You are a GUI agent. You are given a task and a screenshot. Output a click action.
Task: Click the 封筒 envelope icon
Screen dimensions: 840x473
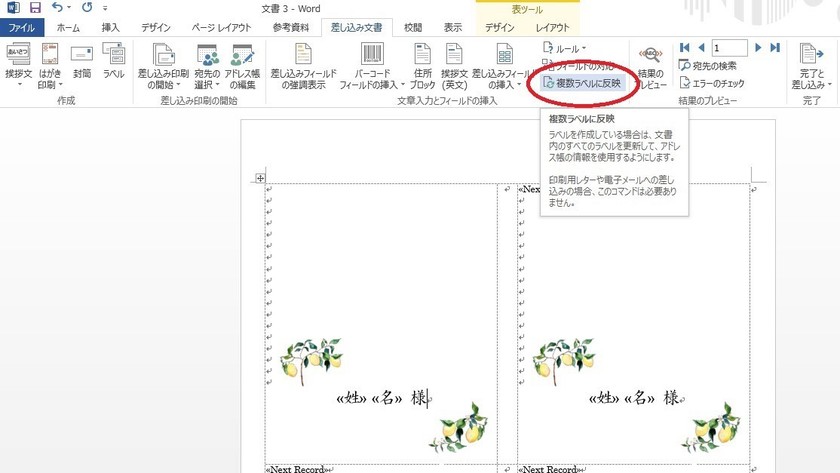click(x=82, y=62)
